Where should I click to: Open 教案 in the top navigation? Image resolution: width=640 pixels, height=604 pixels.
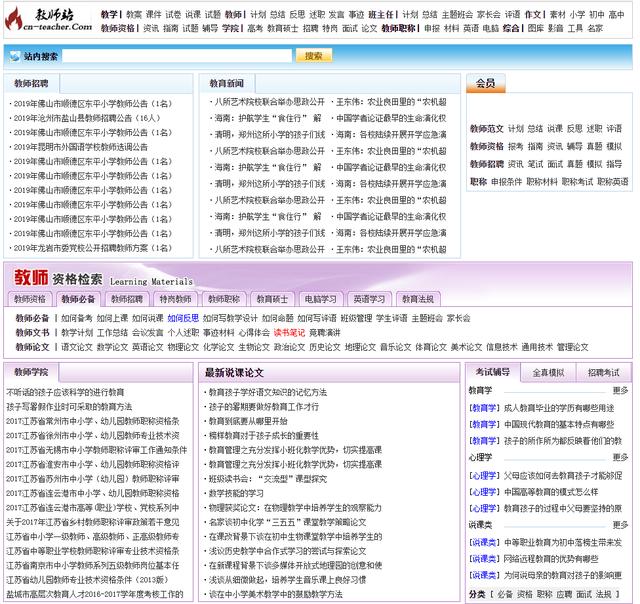(134, 15)
